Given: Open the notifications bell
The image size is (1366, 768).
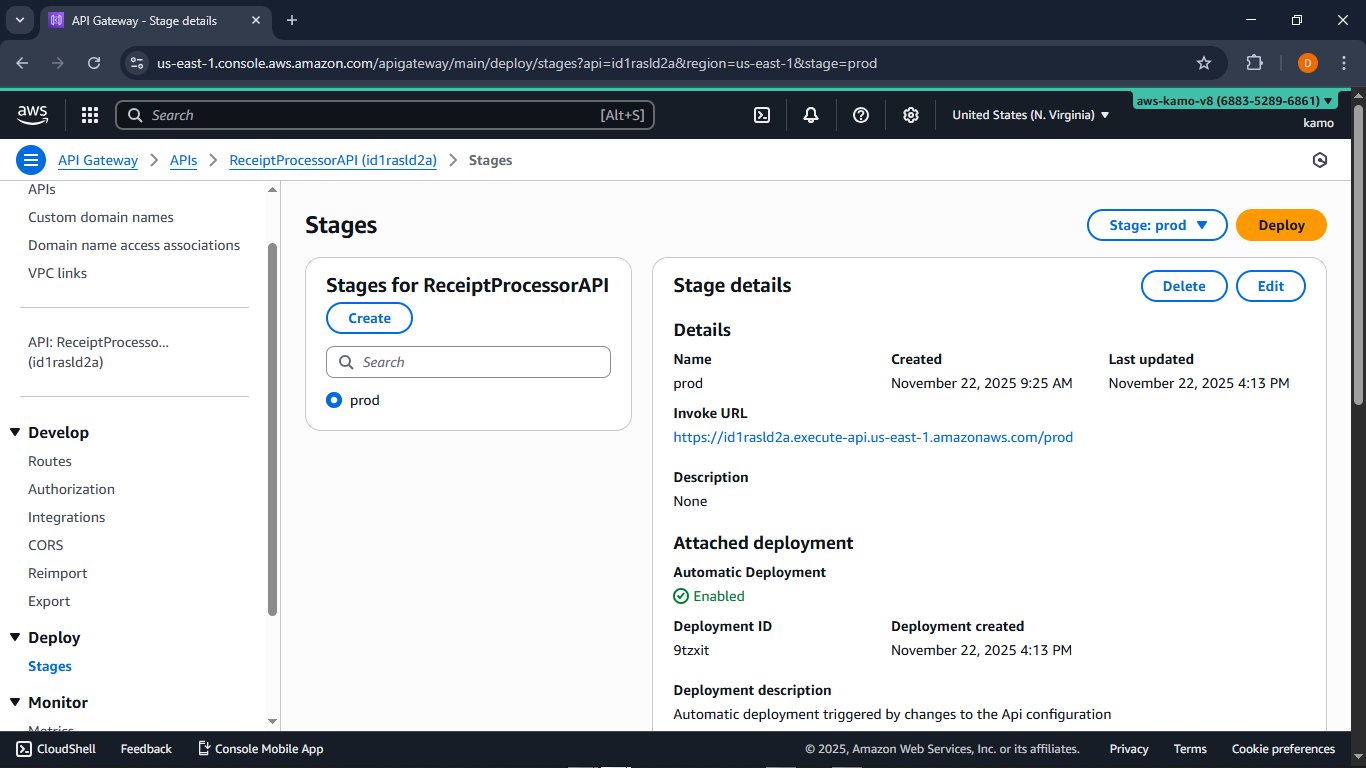Looking at the screenshot, I should [811, 115].
